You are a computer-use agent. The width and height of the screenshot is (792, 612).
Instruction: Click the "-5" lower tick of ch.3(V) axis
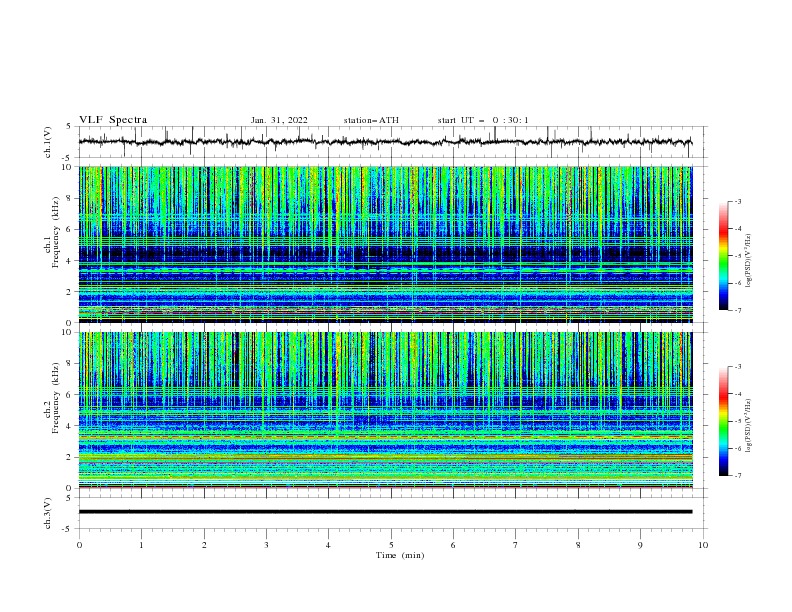pos(67,529)
